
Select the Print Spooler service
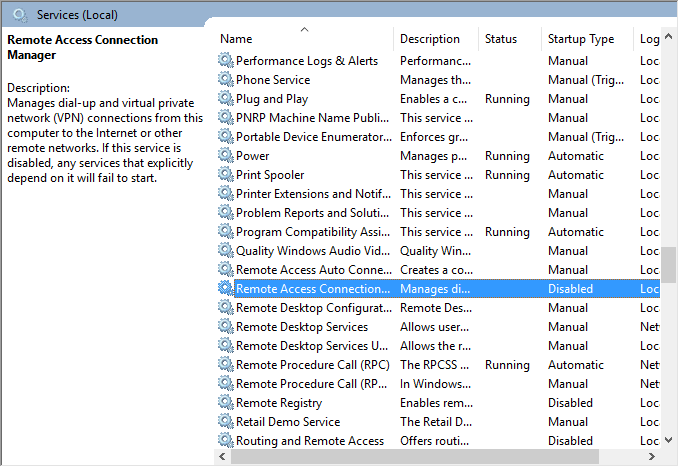[270, 175]
